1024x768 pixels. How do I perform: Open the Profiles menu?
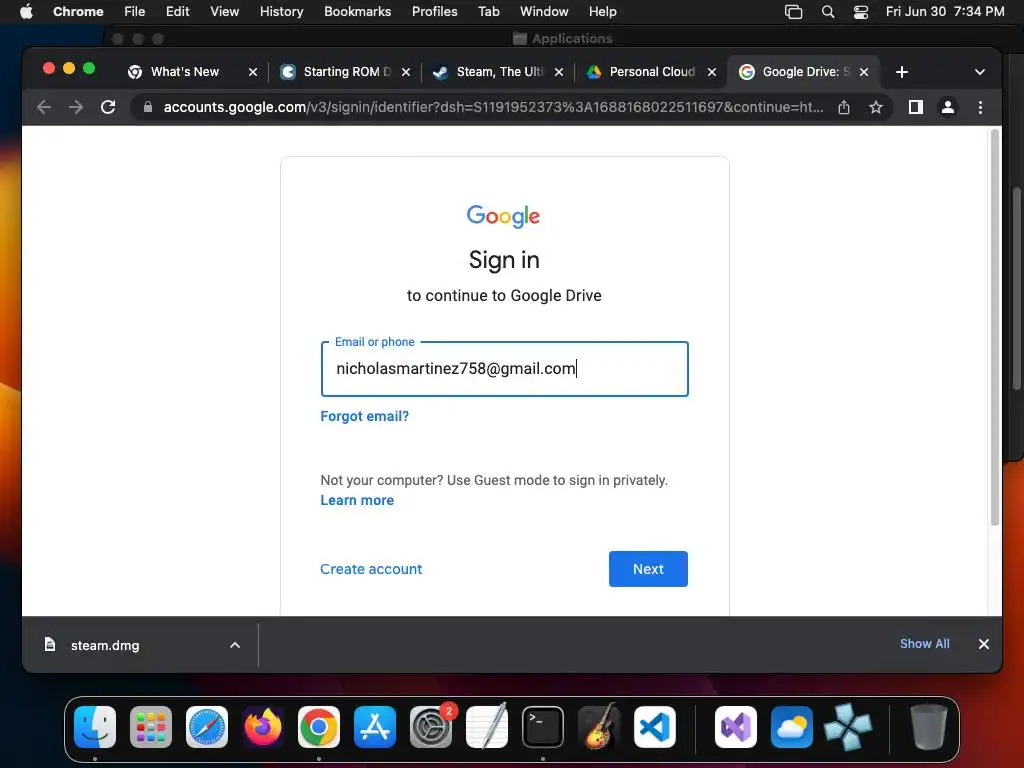tap(435, 12)
